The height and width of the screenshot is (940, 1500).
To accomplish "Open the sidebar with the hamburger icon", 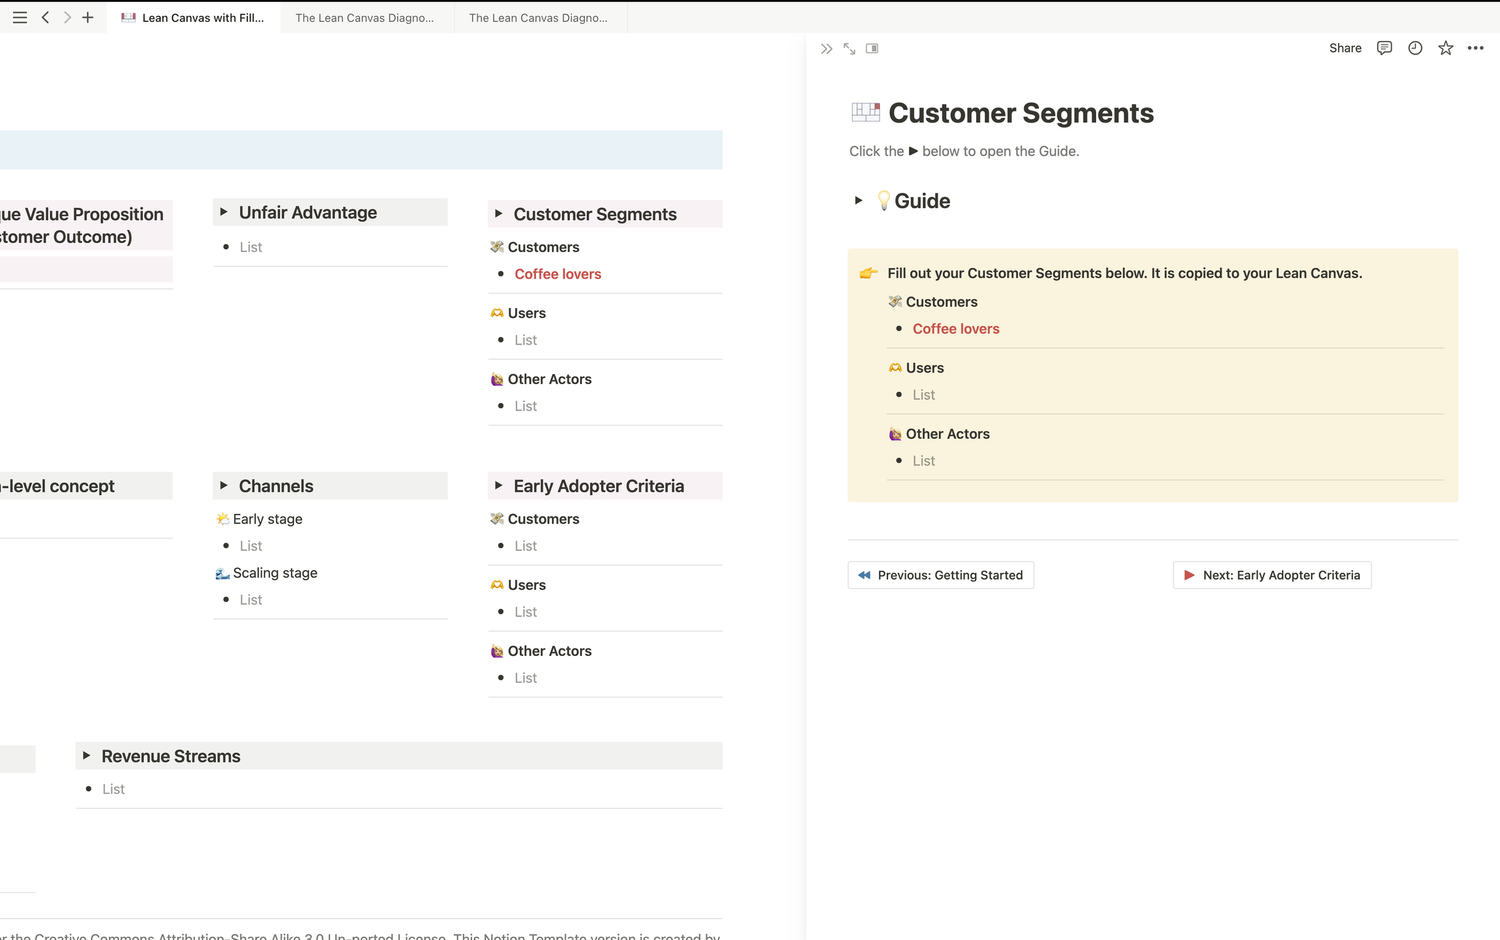I will 19,17.
